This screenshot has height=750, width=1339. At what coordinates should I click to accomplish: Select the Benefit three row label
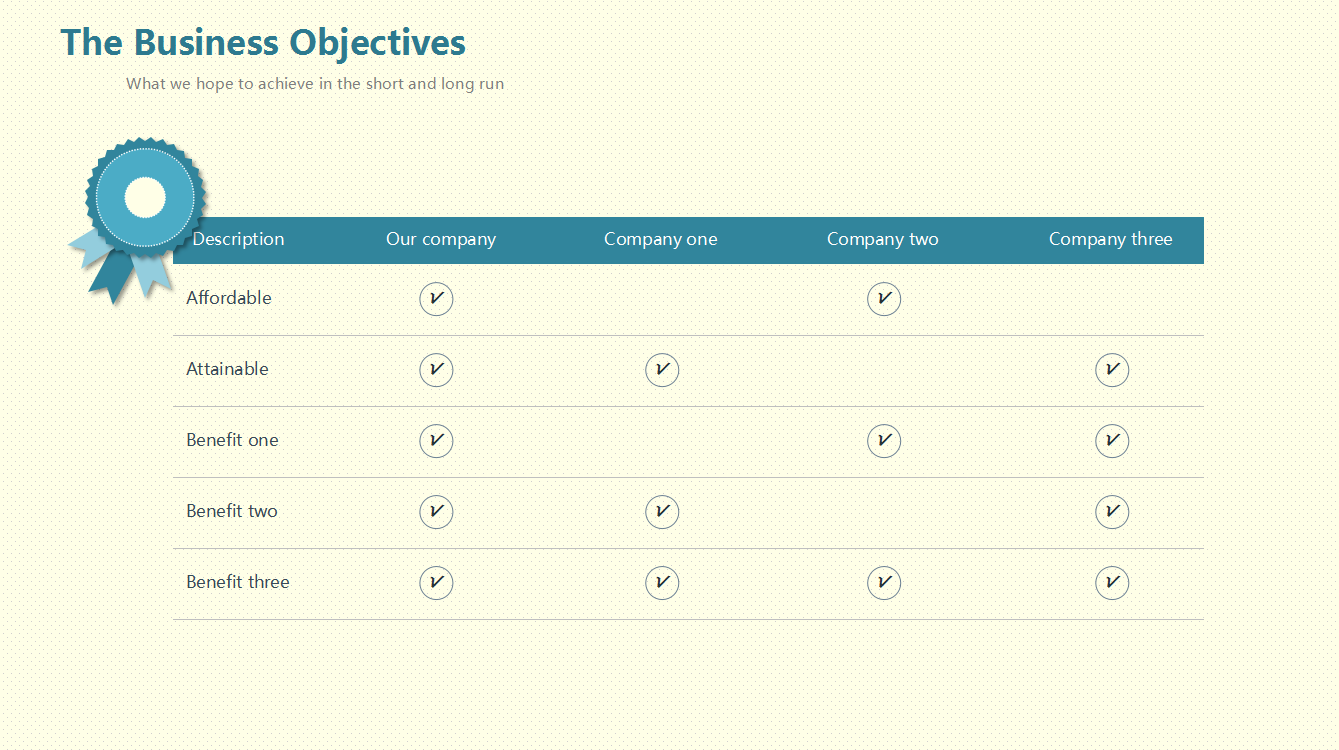pyautogui.click(x=238, y=582)
